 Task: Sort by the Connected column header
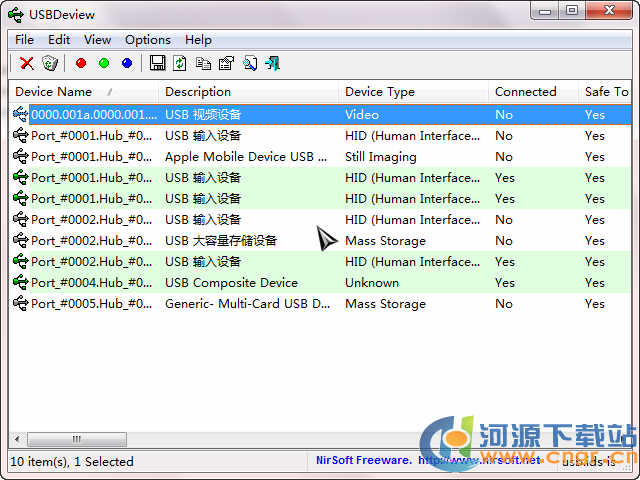coord(533,92)
